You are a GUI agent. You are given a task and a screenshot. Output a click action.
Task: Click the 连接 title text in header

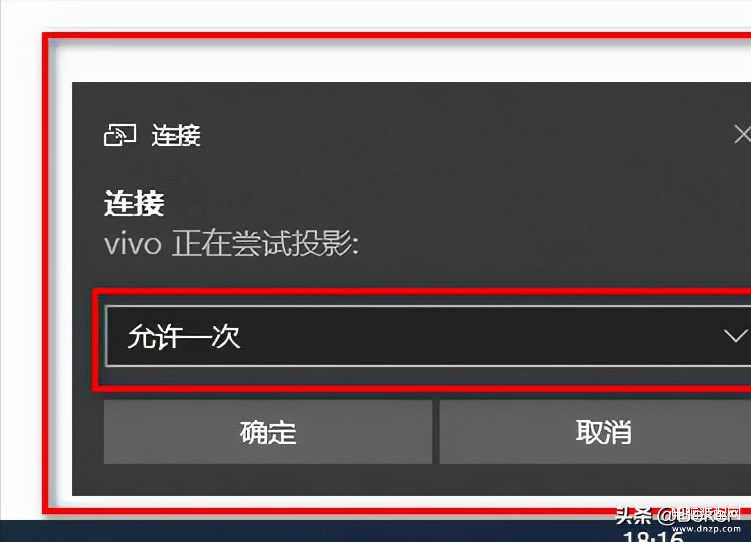coord(176,135)
